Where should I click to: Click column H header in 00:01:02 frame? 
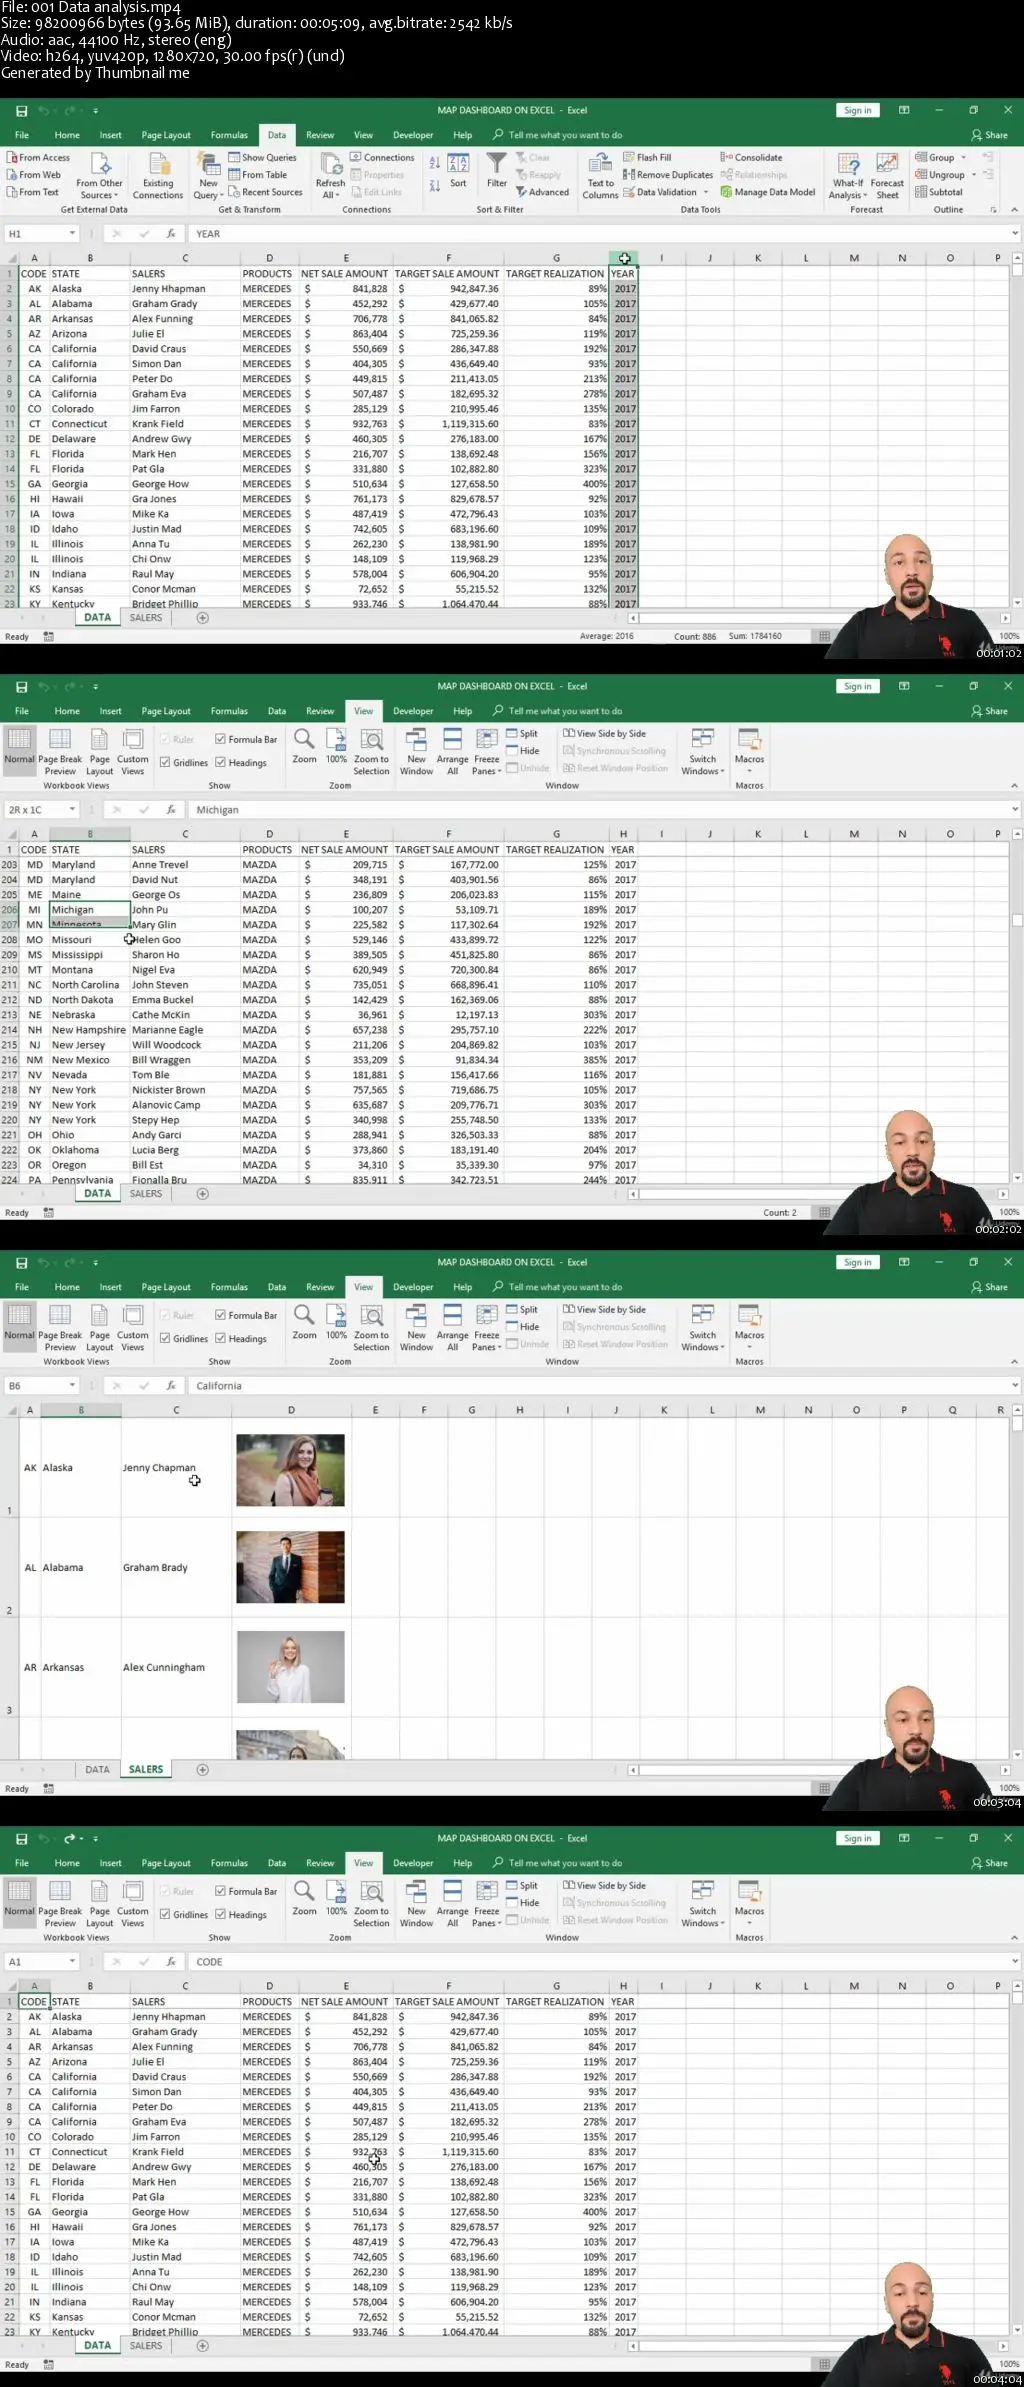[x=623, y=258]
